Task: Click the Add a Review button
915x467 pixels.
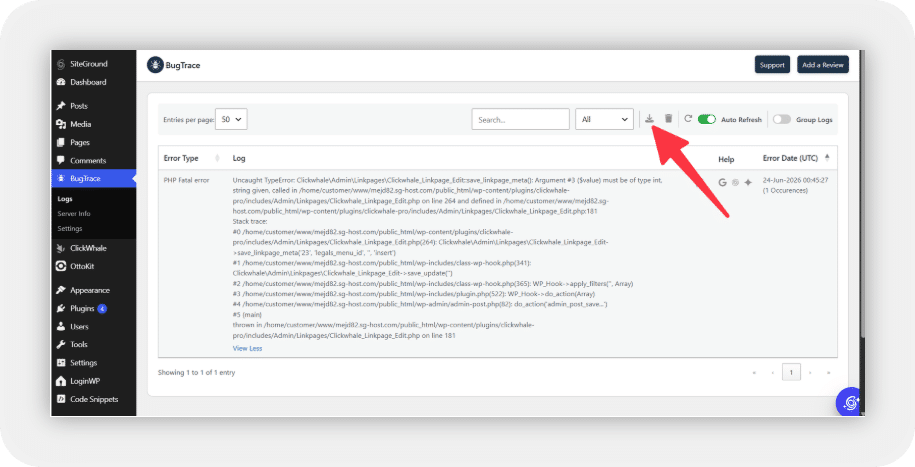Action: pyautogui.click(x=823, y=65)
